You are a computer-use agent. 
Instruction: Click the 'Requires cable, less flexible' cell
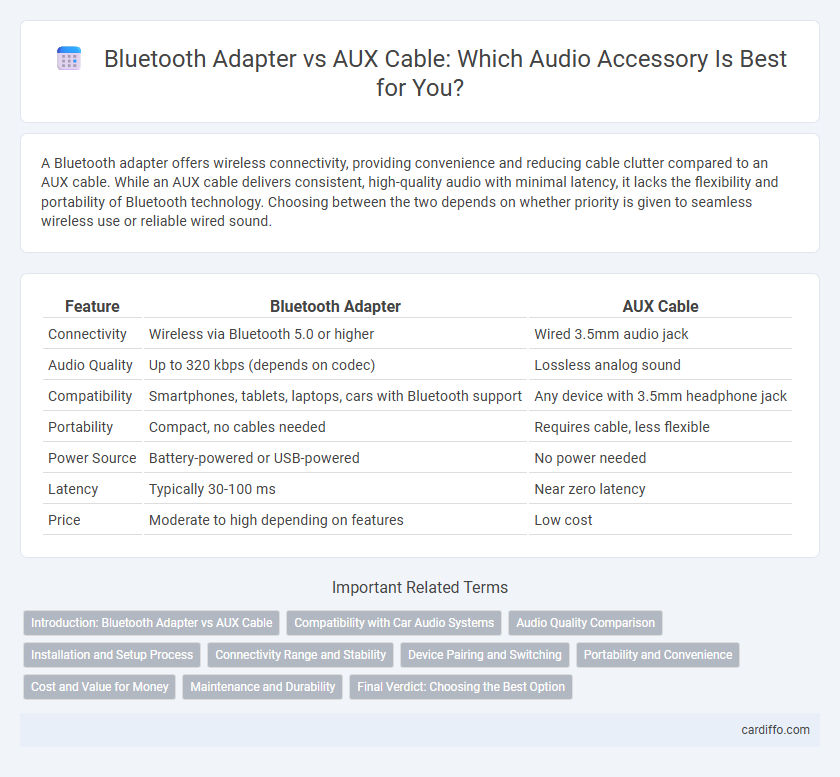coord(661,427)
